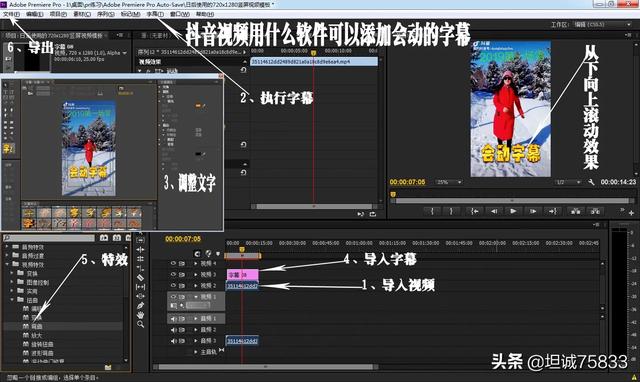Image resolution: width=640 pixels, height=382 pixels.
Task: Click the Mark Out button
Action: click(451, 211)
